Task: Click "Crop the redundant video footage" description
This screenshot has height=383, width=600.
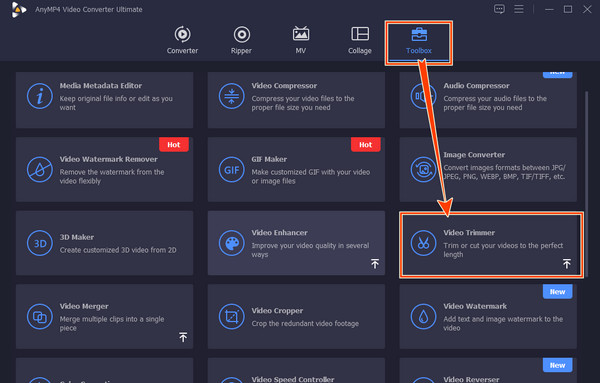Action: point(305,324)
